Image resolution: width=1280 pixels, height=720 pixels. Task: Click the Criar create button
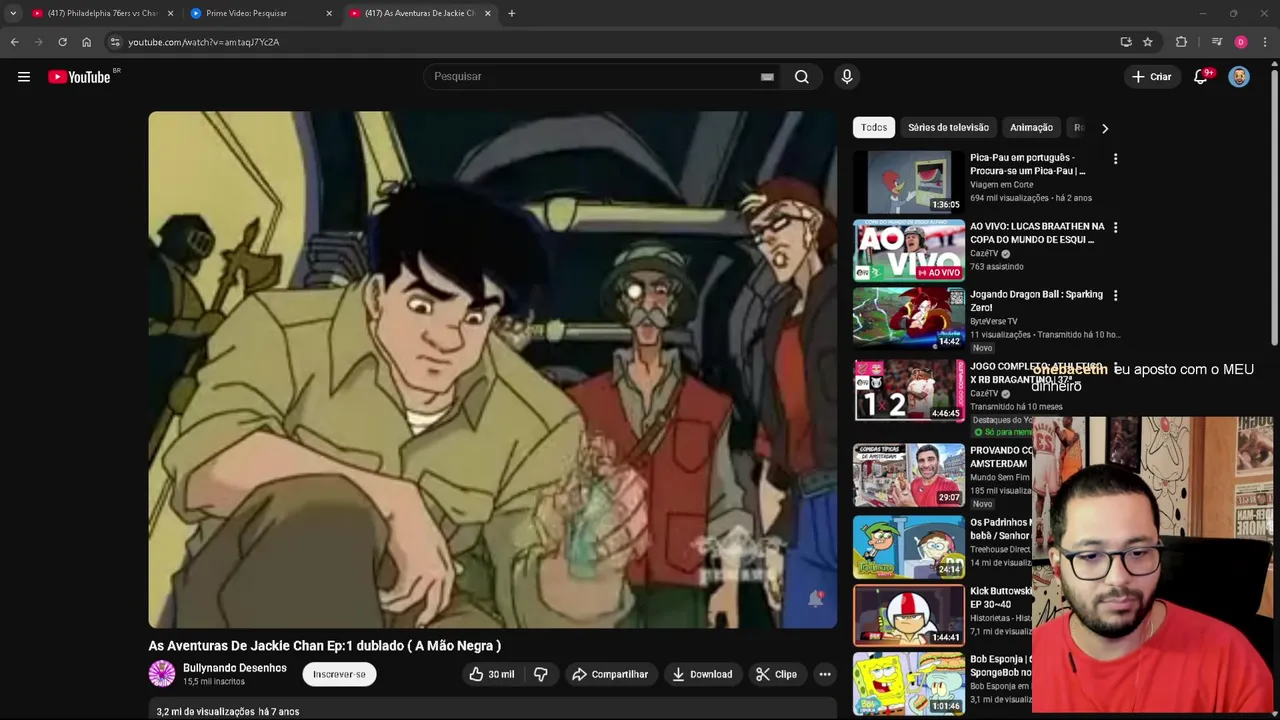1151,77
